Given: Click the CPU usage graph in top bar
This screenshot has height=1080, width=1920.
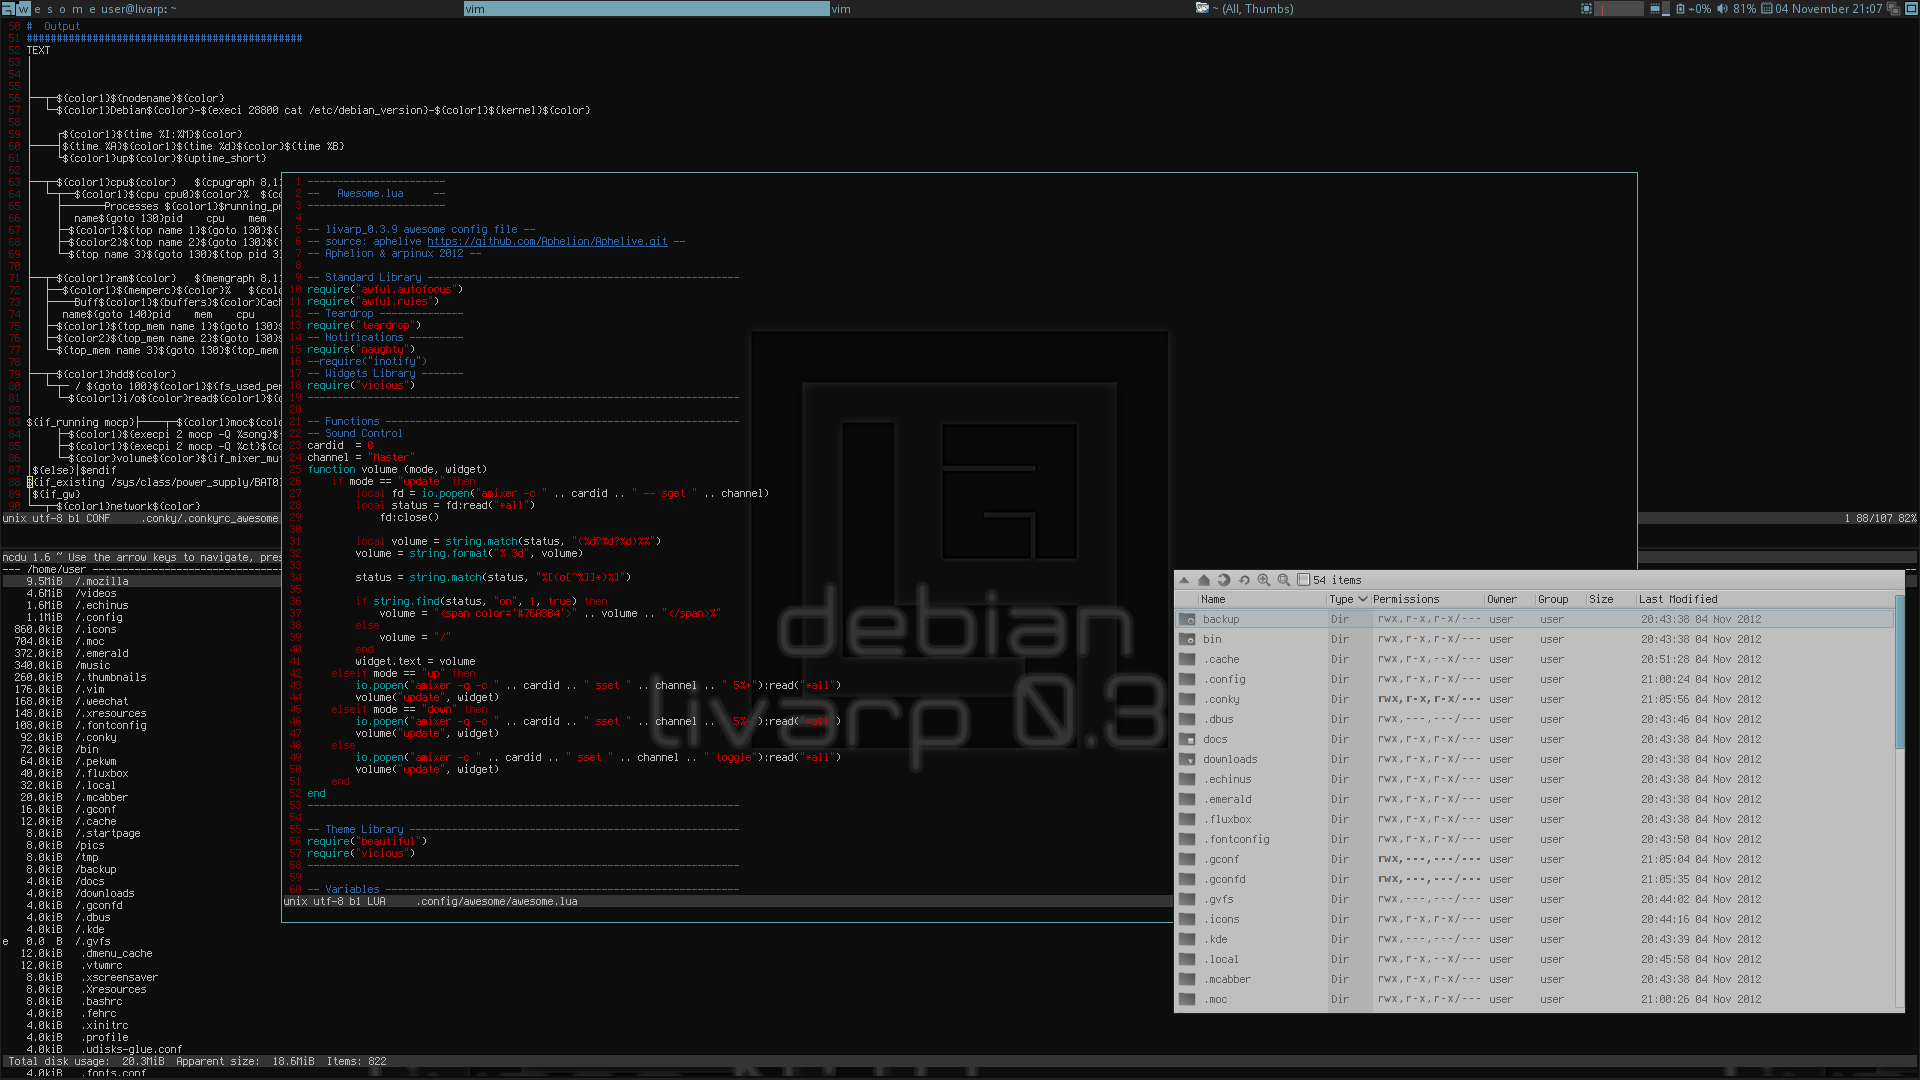Looking at the screenshot, I should [x=1619, y=9].
